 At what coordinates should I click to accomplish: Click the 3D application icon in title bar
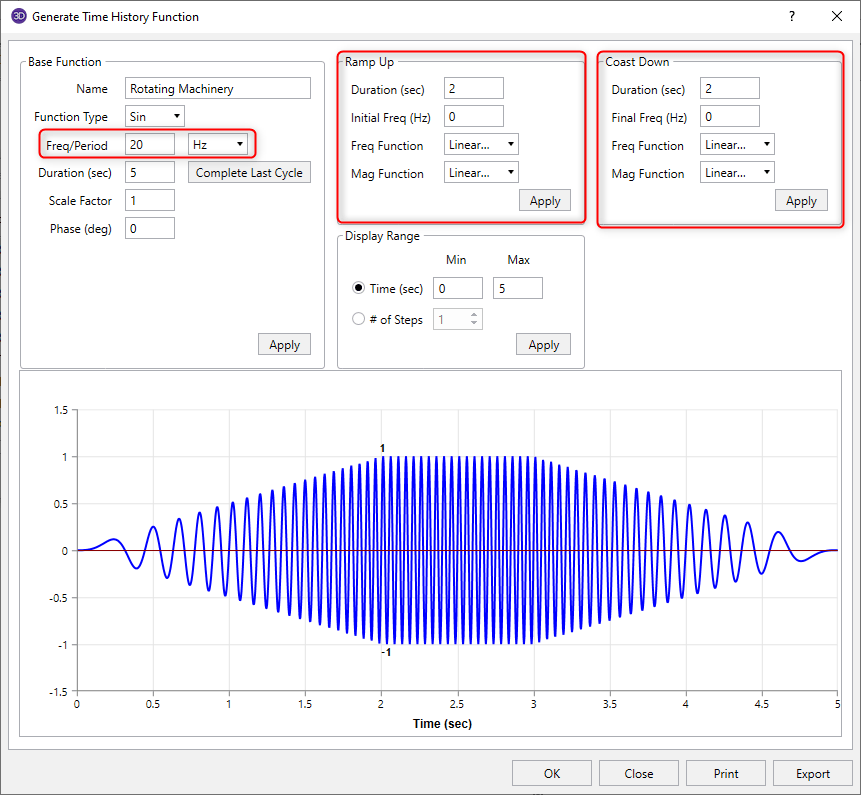18,16
